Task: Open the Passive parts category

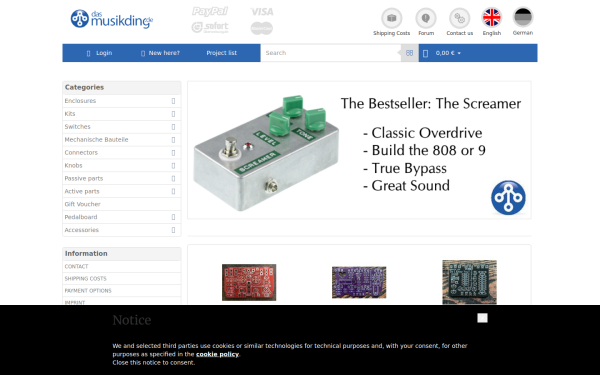Action: (x=84, y=178)
